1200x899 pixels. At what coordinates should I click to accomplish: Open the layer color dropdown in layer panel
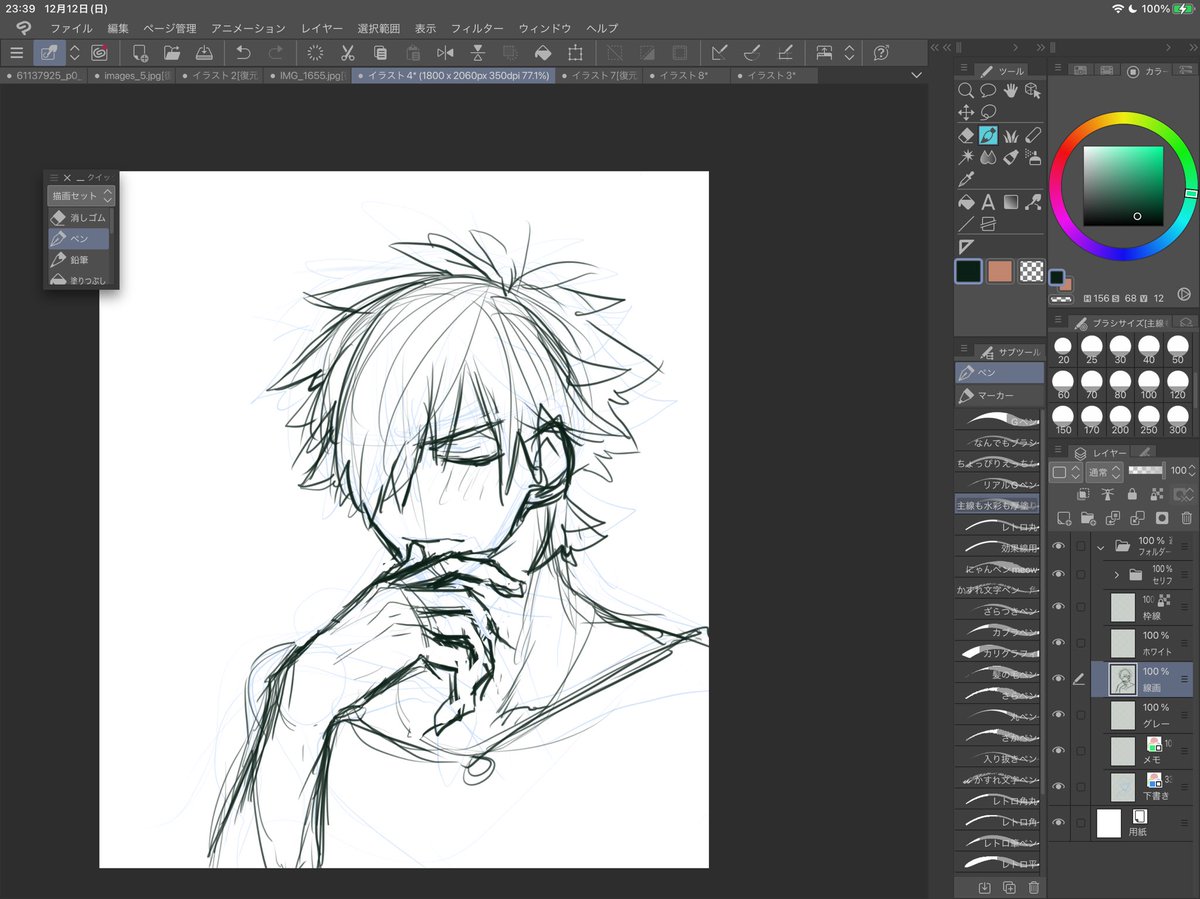tap(1066, 471)
